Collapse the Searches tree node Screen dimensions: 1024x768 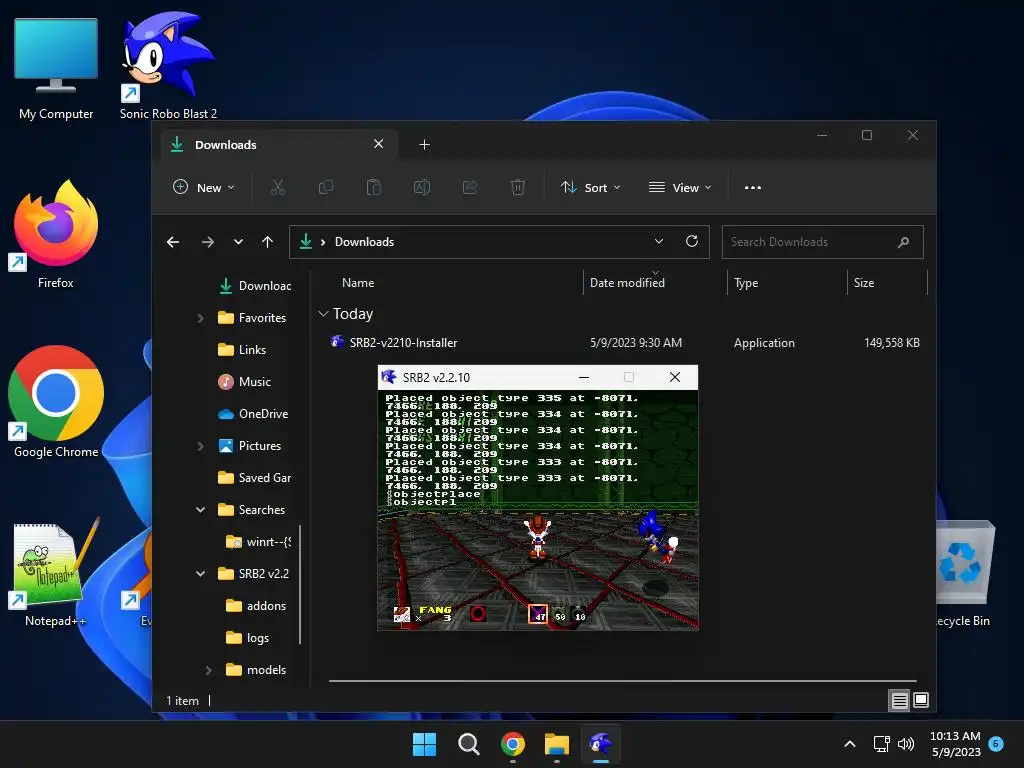[x=200, y=510]
